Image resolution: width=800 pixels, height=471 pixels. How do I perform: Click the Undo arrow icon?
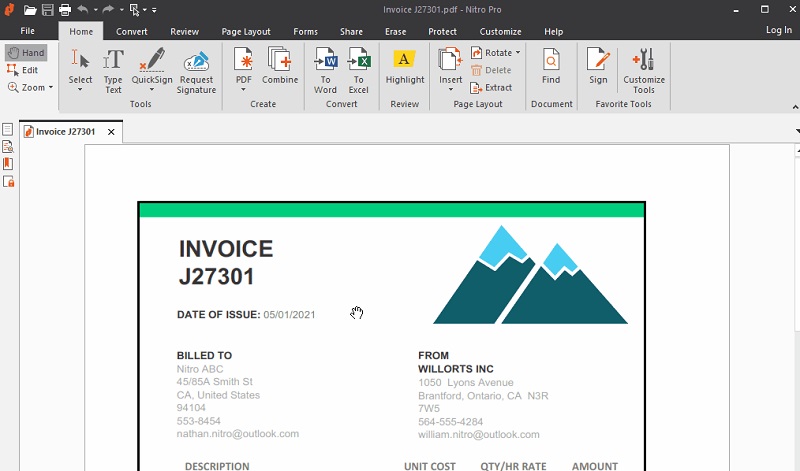(x=83, y=9)
